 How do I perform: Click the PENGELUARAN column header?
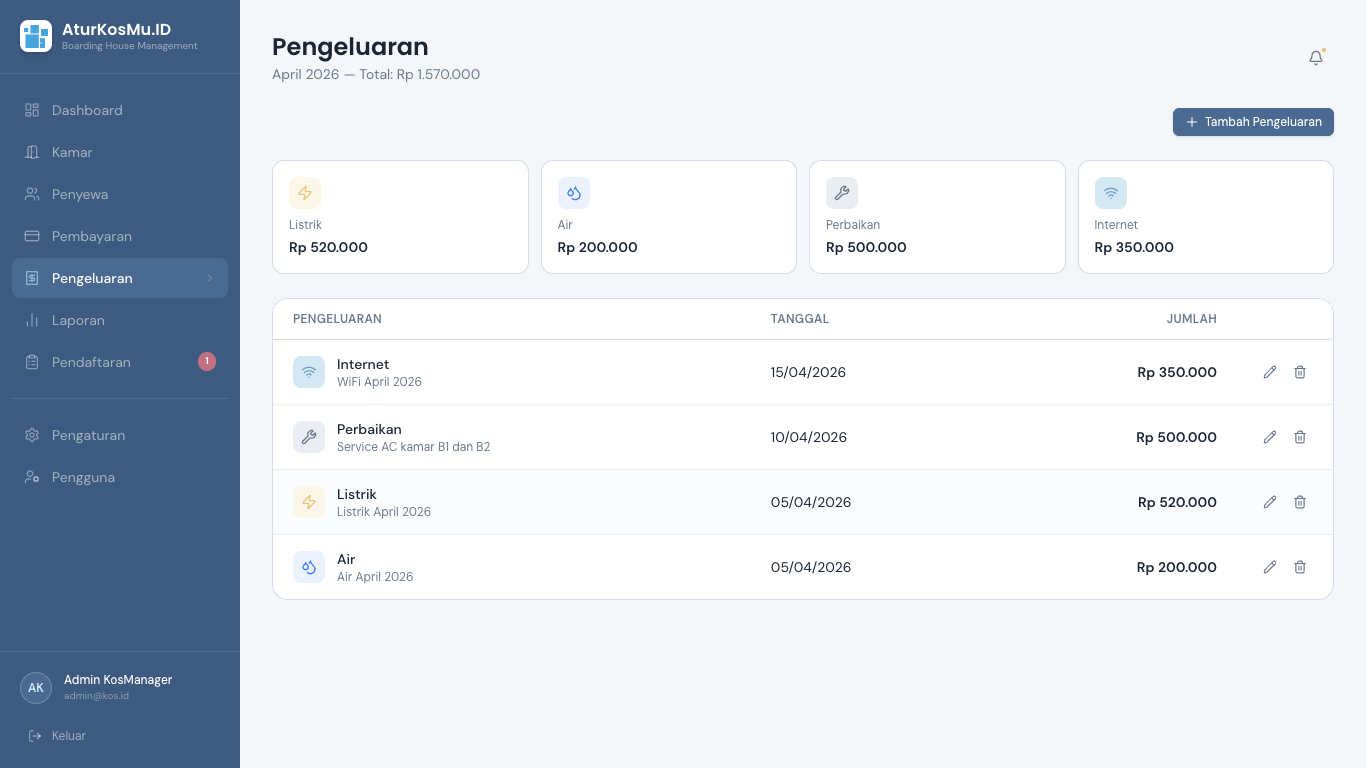pyautogui.click(x=337, y=319)
